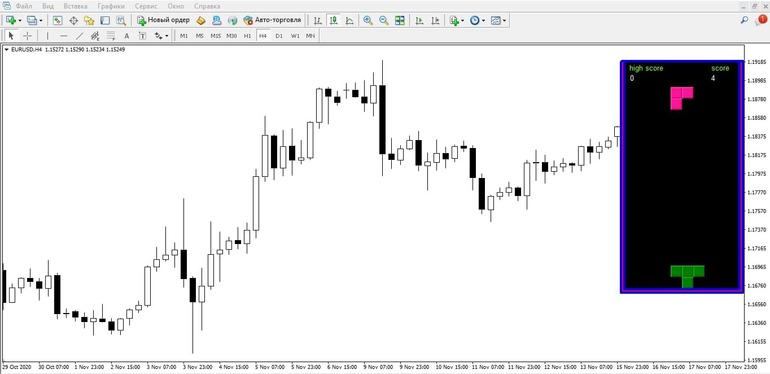Switch chart to candlestick mode

coord(333,20)
